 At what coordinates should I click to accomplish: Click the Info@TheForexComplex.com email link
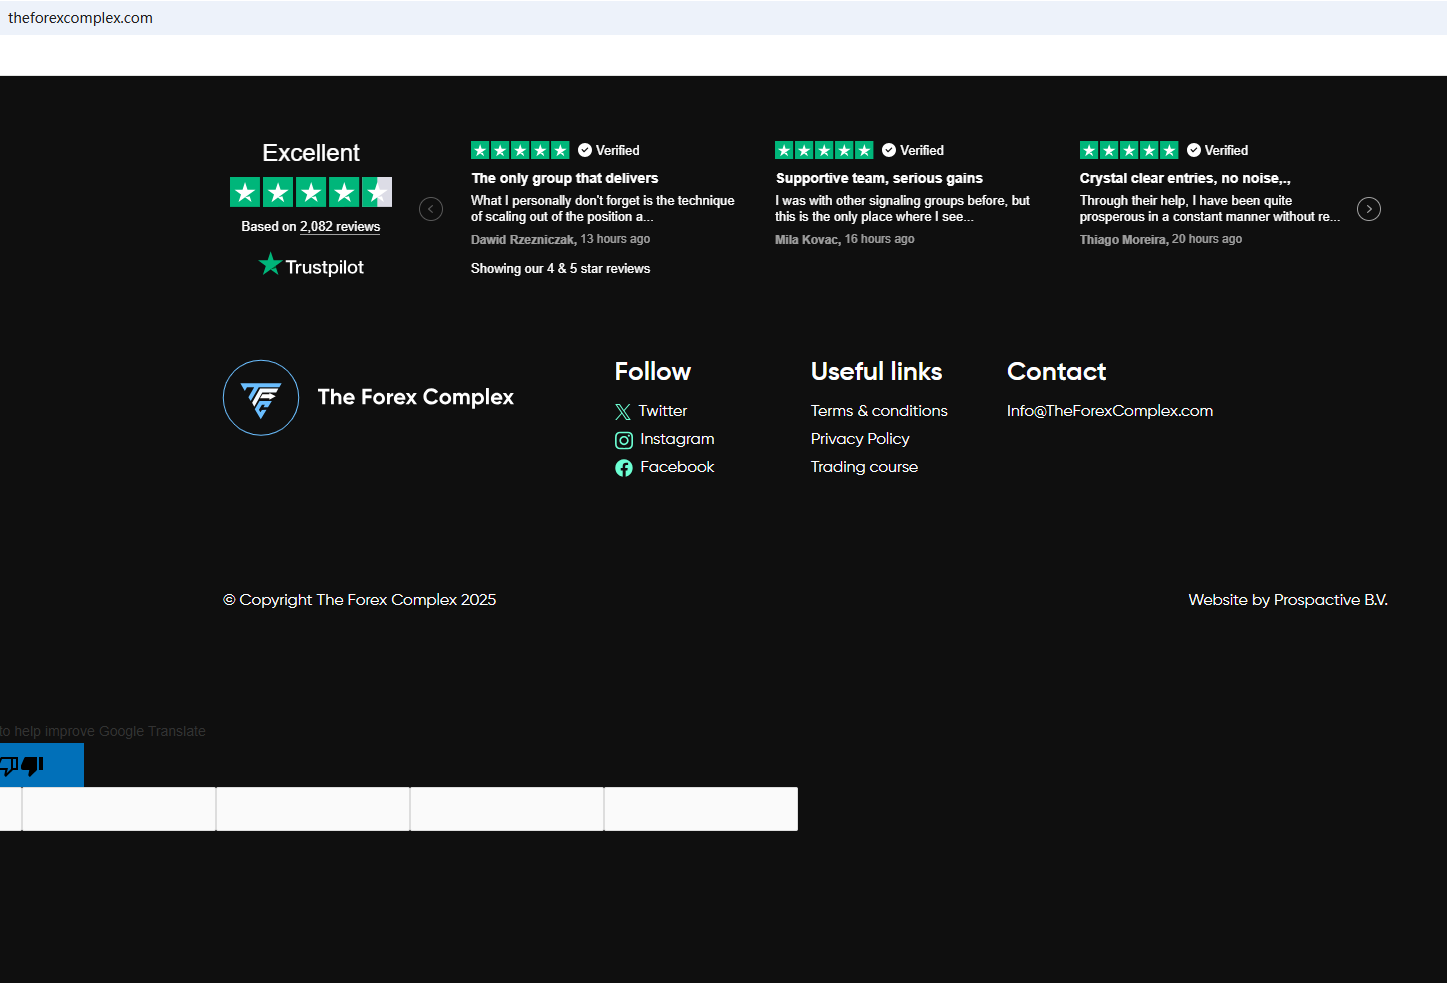[1109, 411]
